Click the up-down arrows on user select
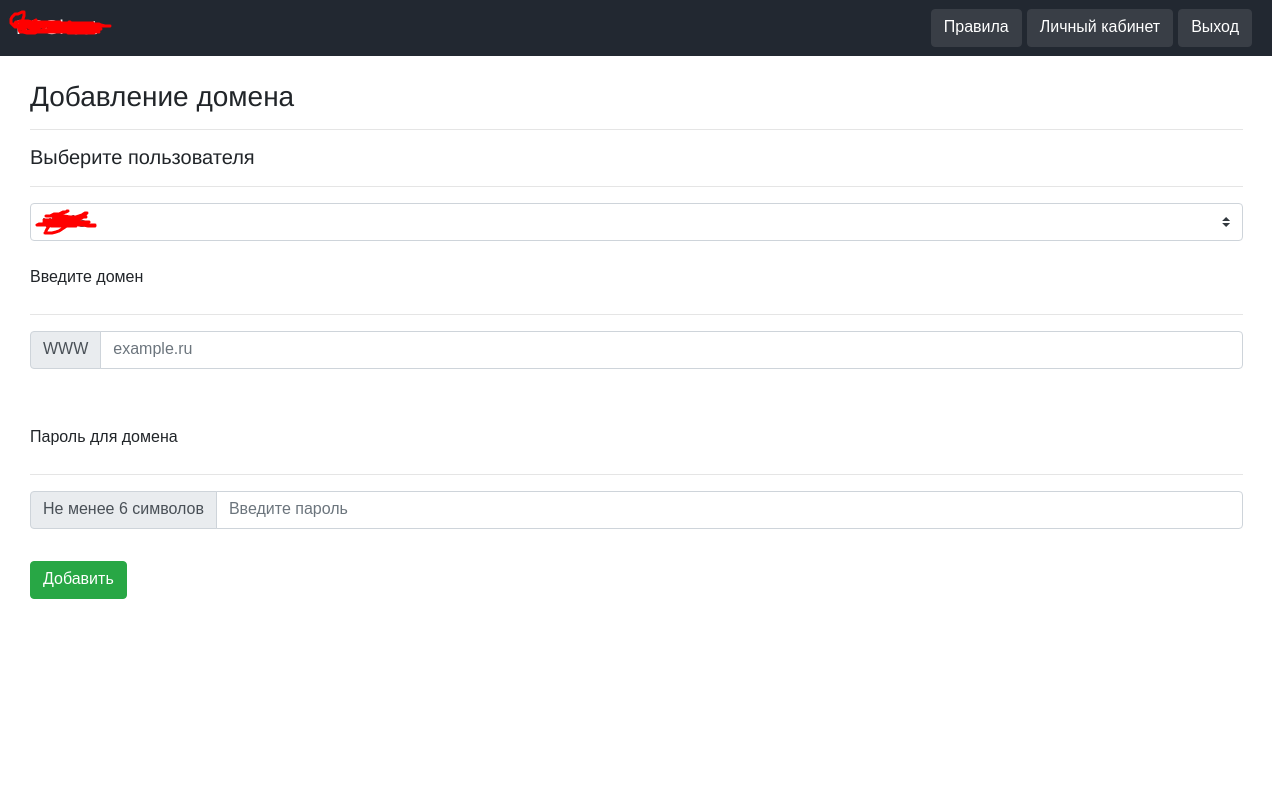 1225,222
